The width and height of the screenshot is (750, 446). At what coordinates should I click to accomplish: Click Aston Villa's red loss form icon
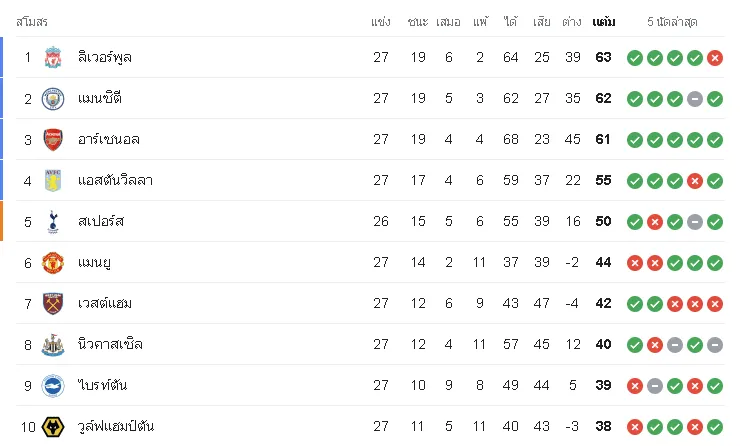[x=695, y=181]
